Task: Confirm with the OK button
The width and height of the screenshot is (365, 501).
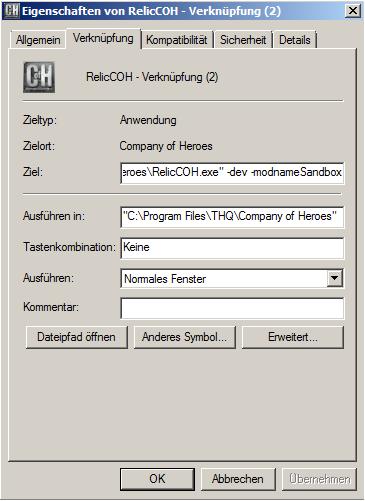Action: pyautogui.click(x=157, y=479)
